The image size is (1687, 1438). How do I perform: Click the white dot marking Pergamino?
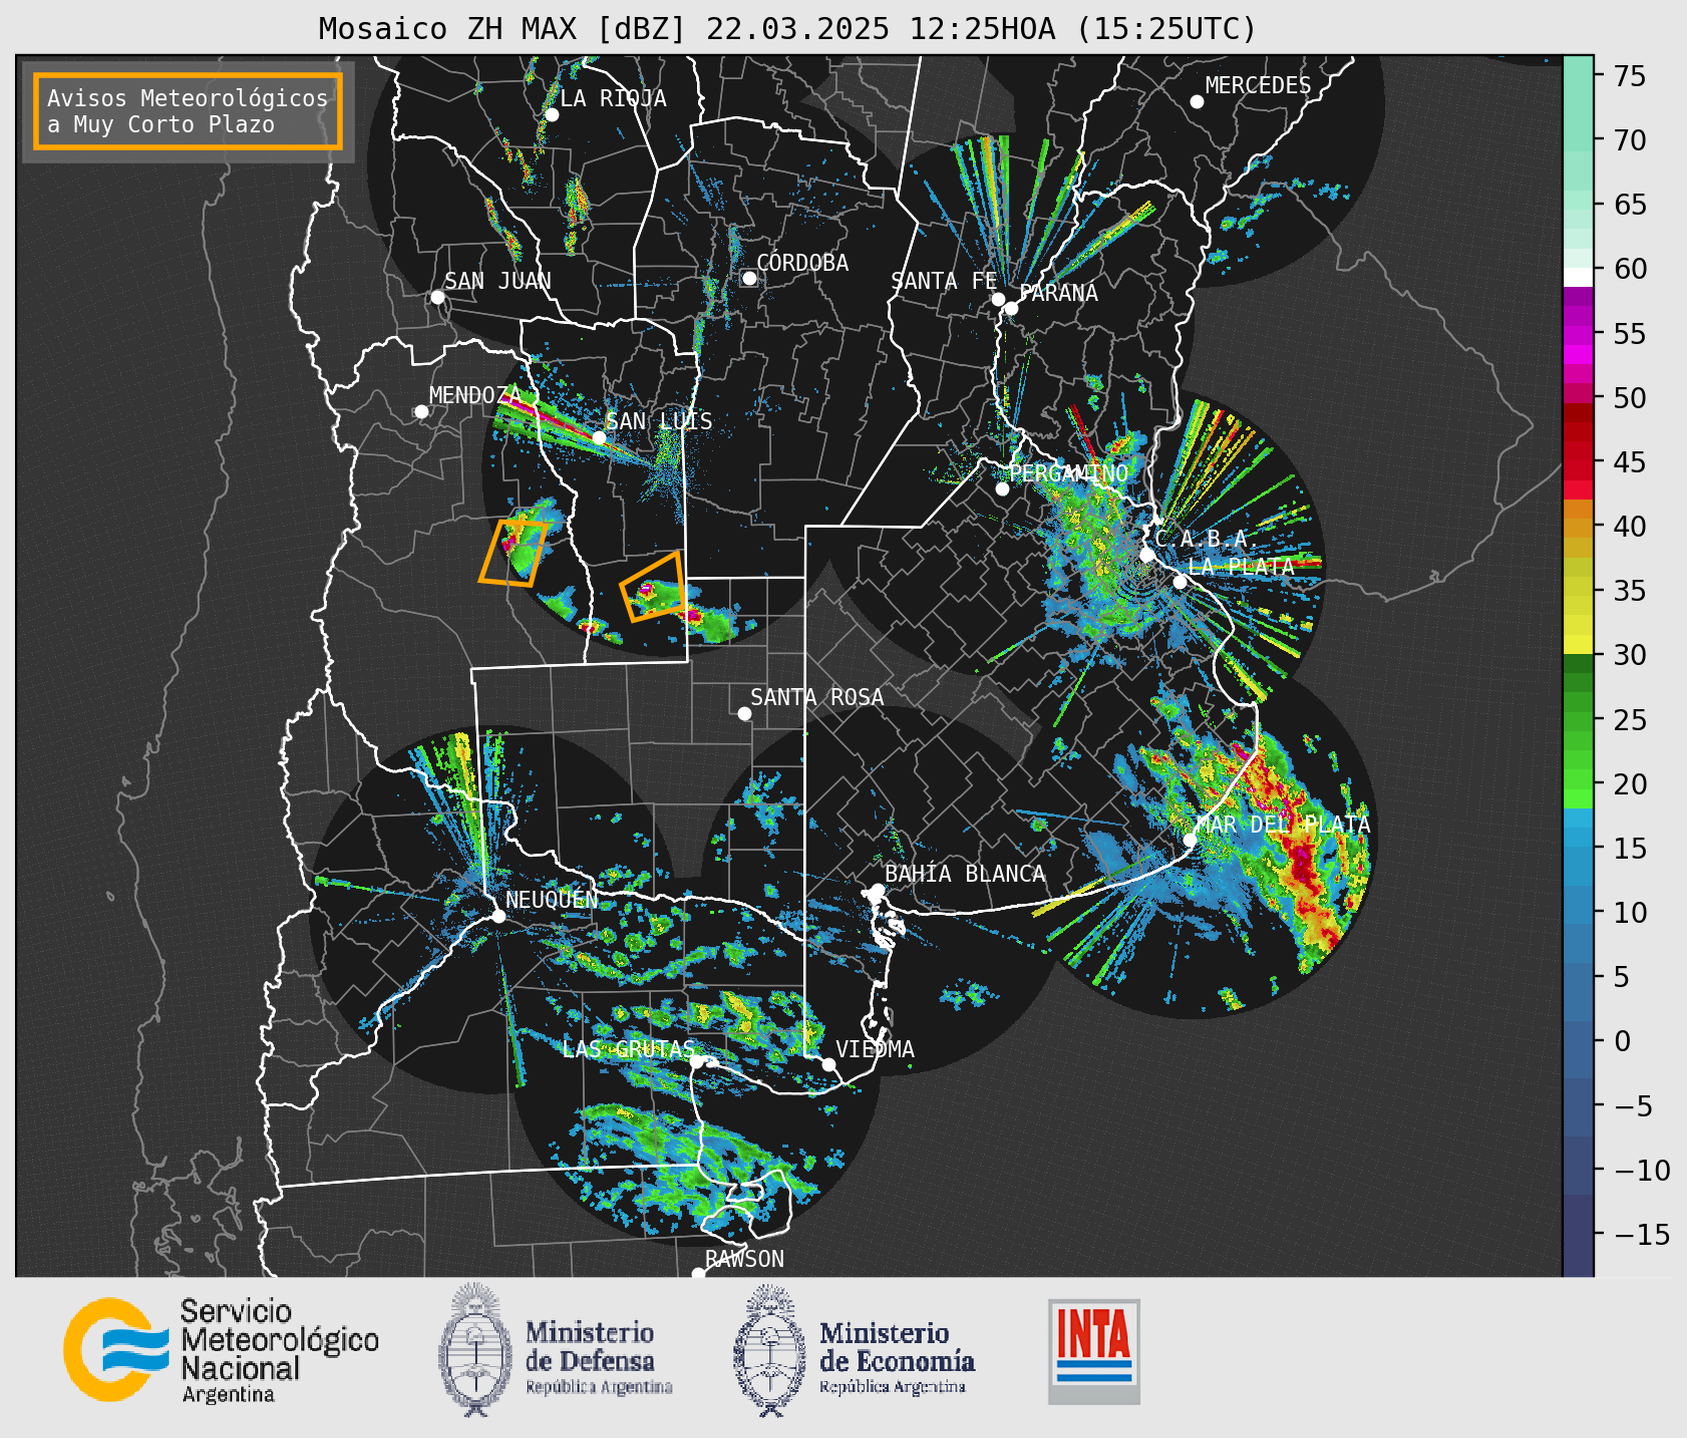tap(1002, 489)
